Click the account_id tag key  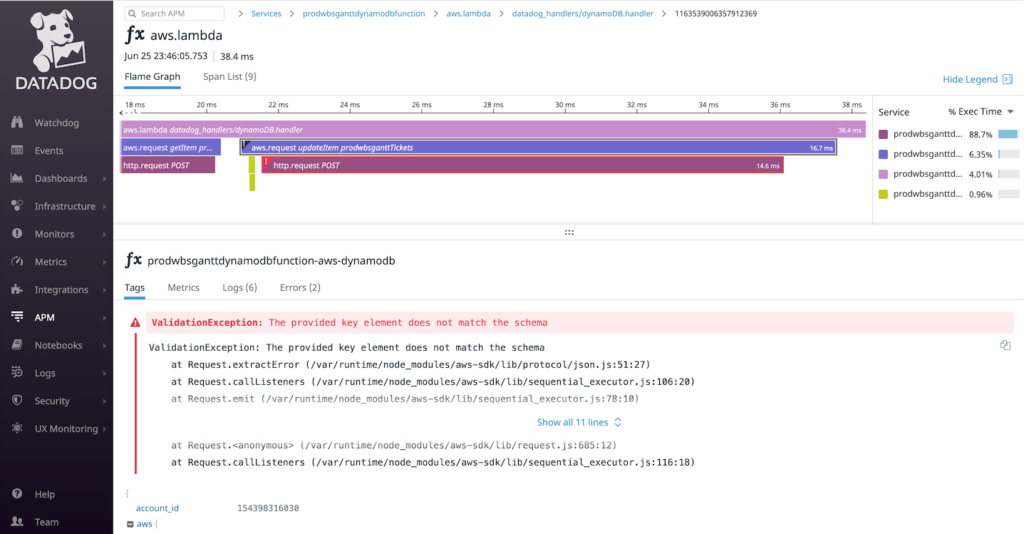coord(157,508)
